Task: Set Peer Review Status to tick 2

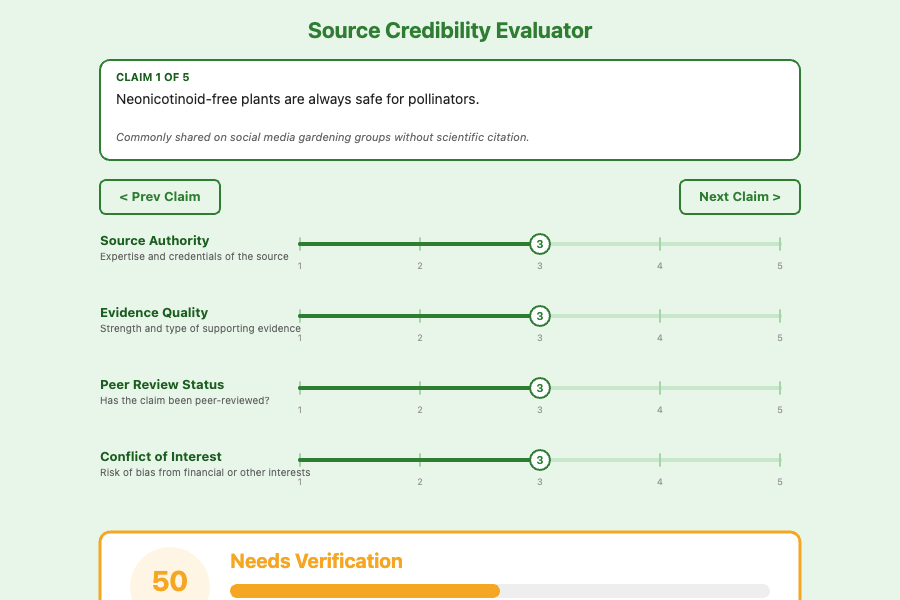Action: pyautogui.click(x=420, y=388)
